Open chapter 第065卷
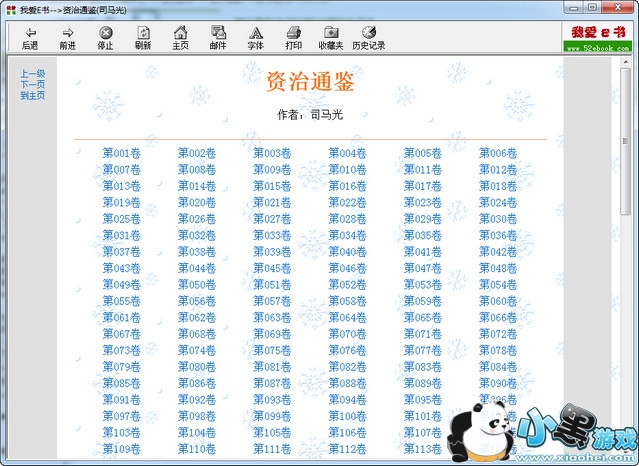 (x=423, y=318)
